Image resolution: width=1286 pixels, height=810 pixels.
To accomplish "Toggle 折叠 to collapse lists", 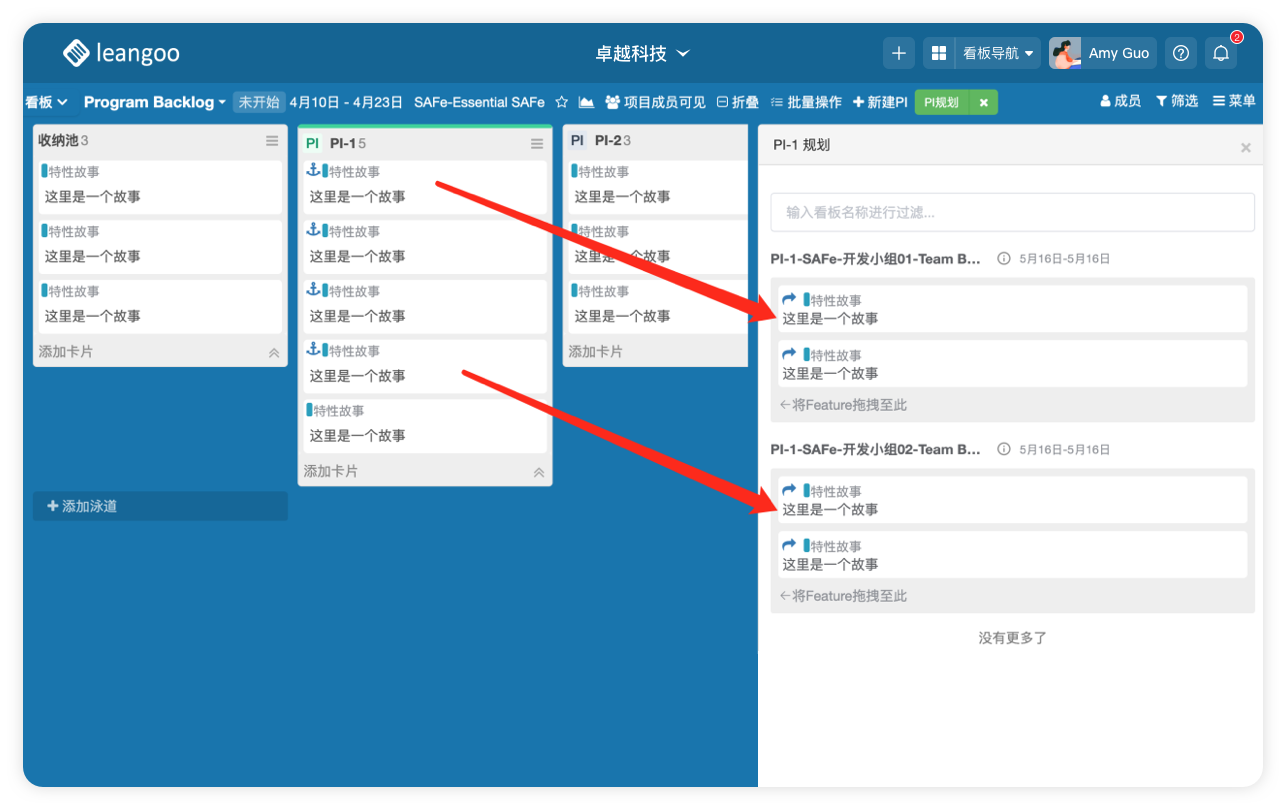I will click(x=738, y=102).
